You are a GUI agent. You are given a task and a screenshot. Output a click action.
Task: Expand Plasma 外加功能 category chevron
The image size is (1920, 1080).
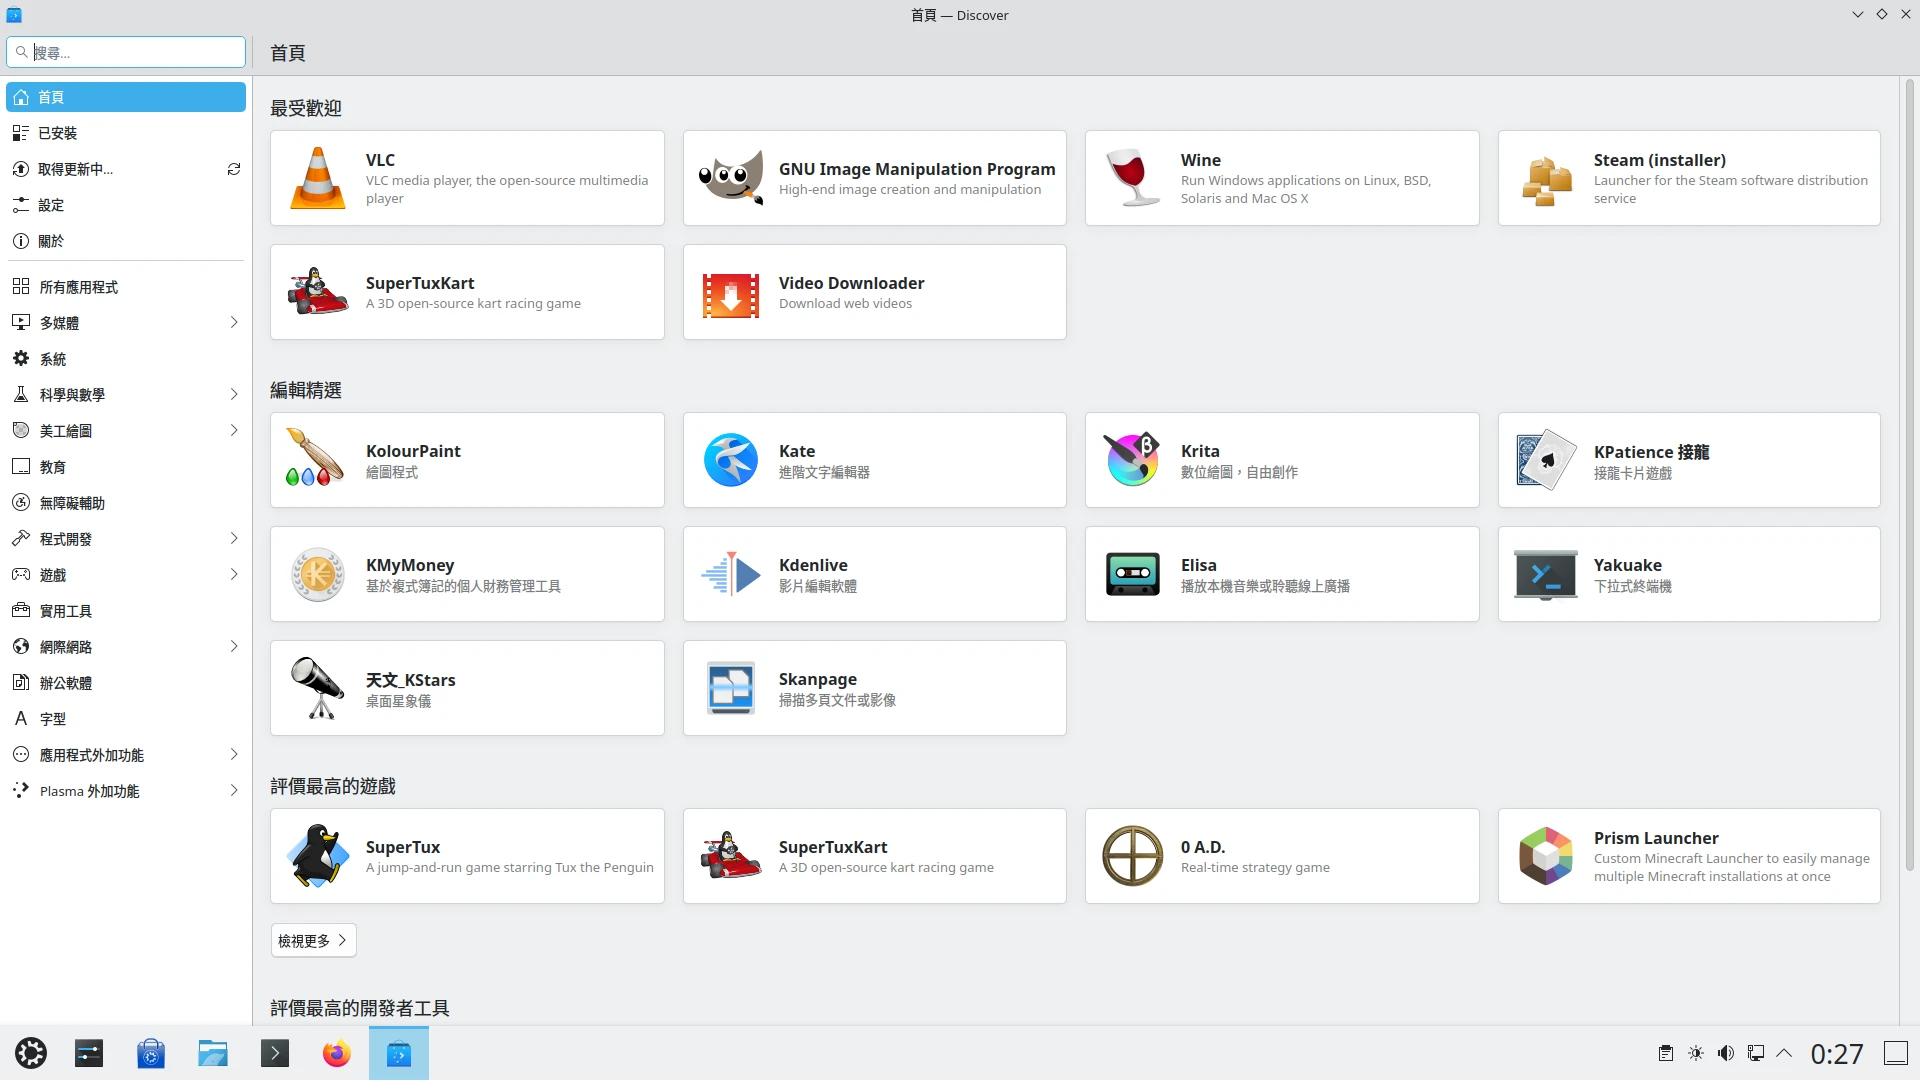pos(234,790)
